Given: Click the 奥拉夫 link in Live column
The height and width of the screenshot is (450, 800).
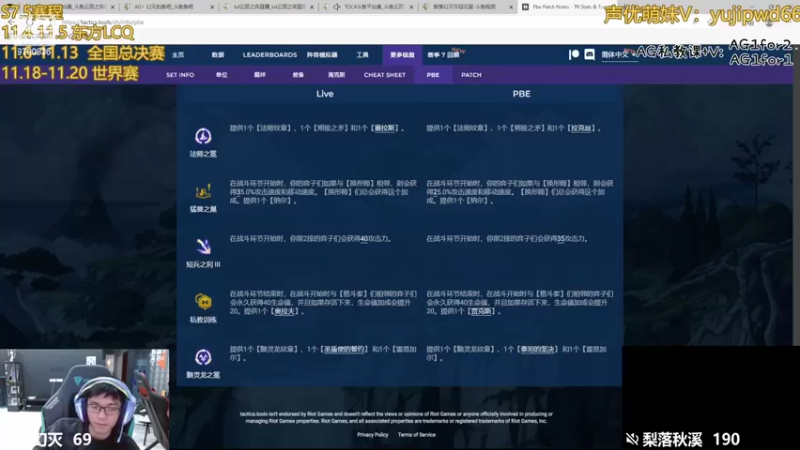Looking at the screenshot, I should coord(285,311).
